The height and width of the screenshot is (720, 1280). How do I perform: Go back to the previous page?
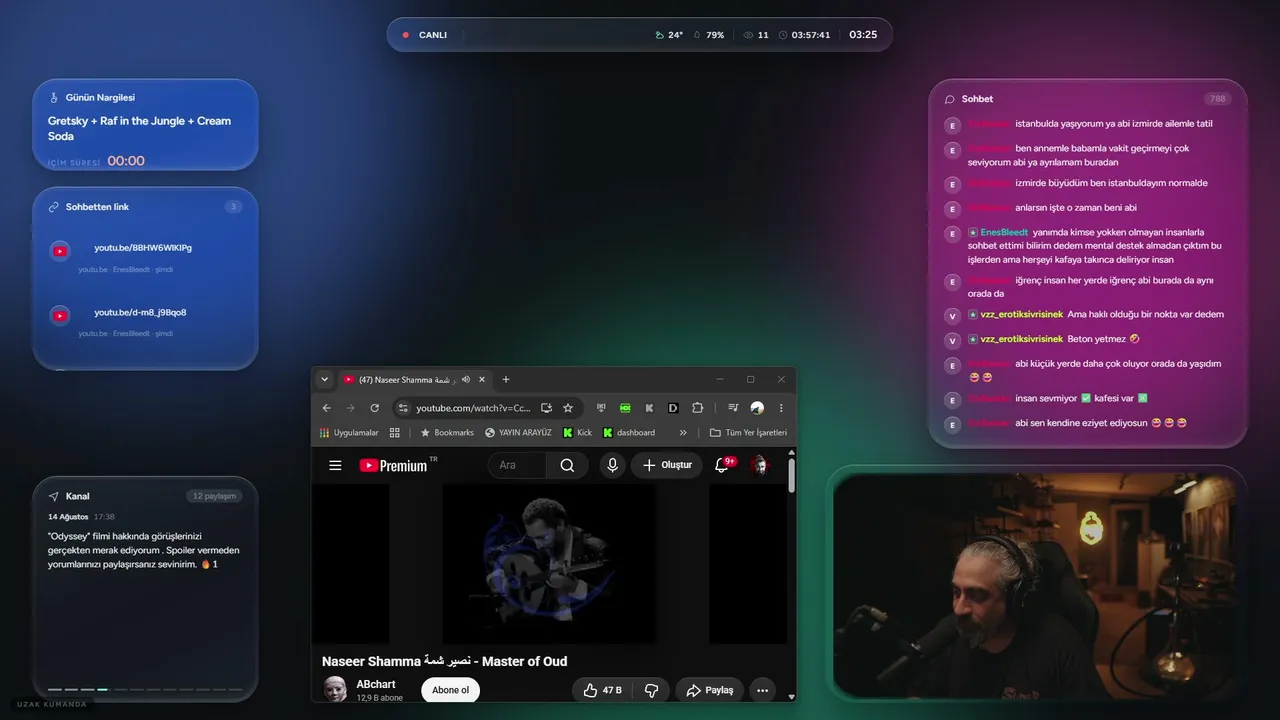[327, 408]
